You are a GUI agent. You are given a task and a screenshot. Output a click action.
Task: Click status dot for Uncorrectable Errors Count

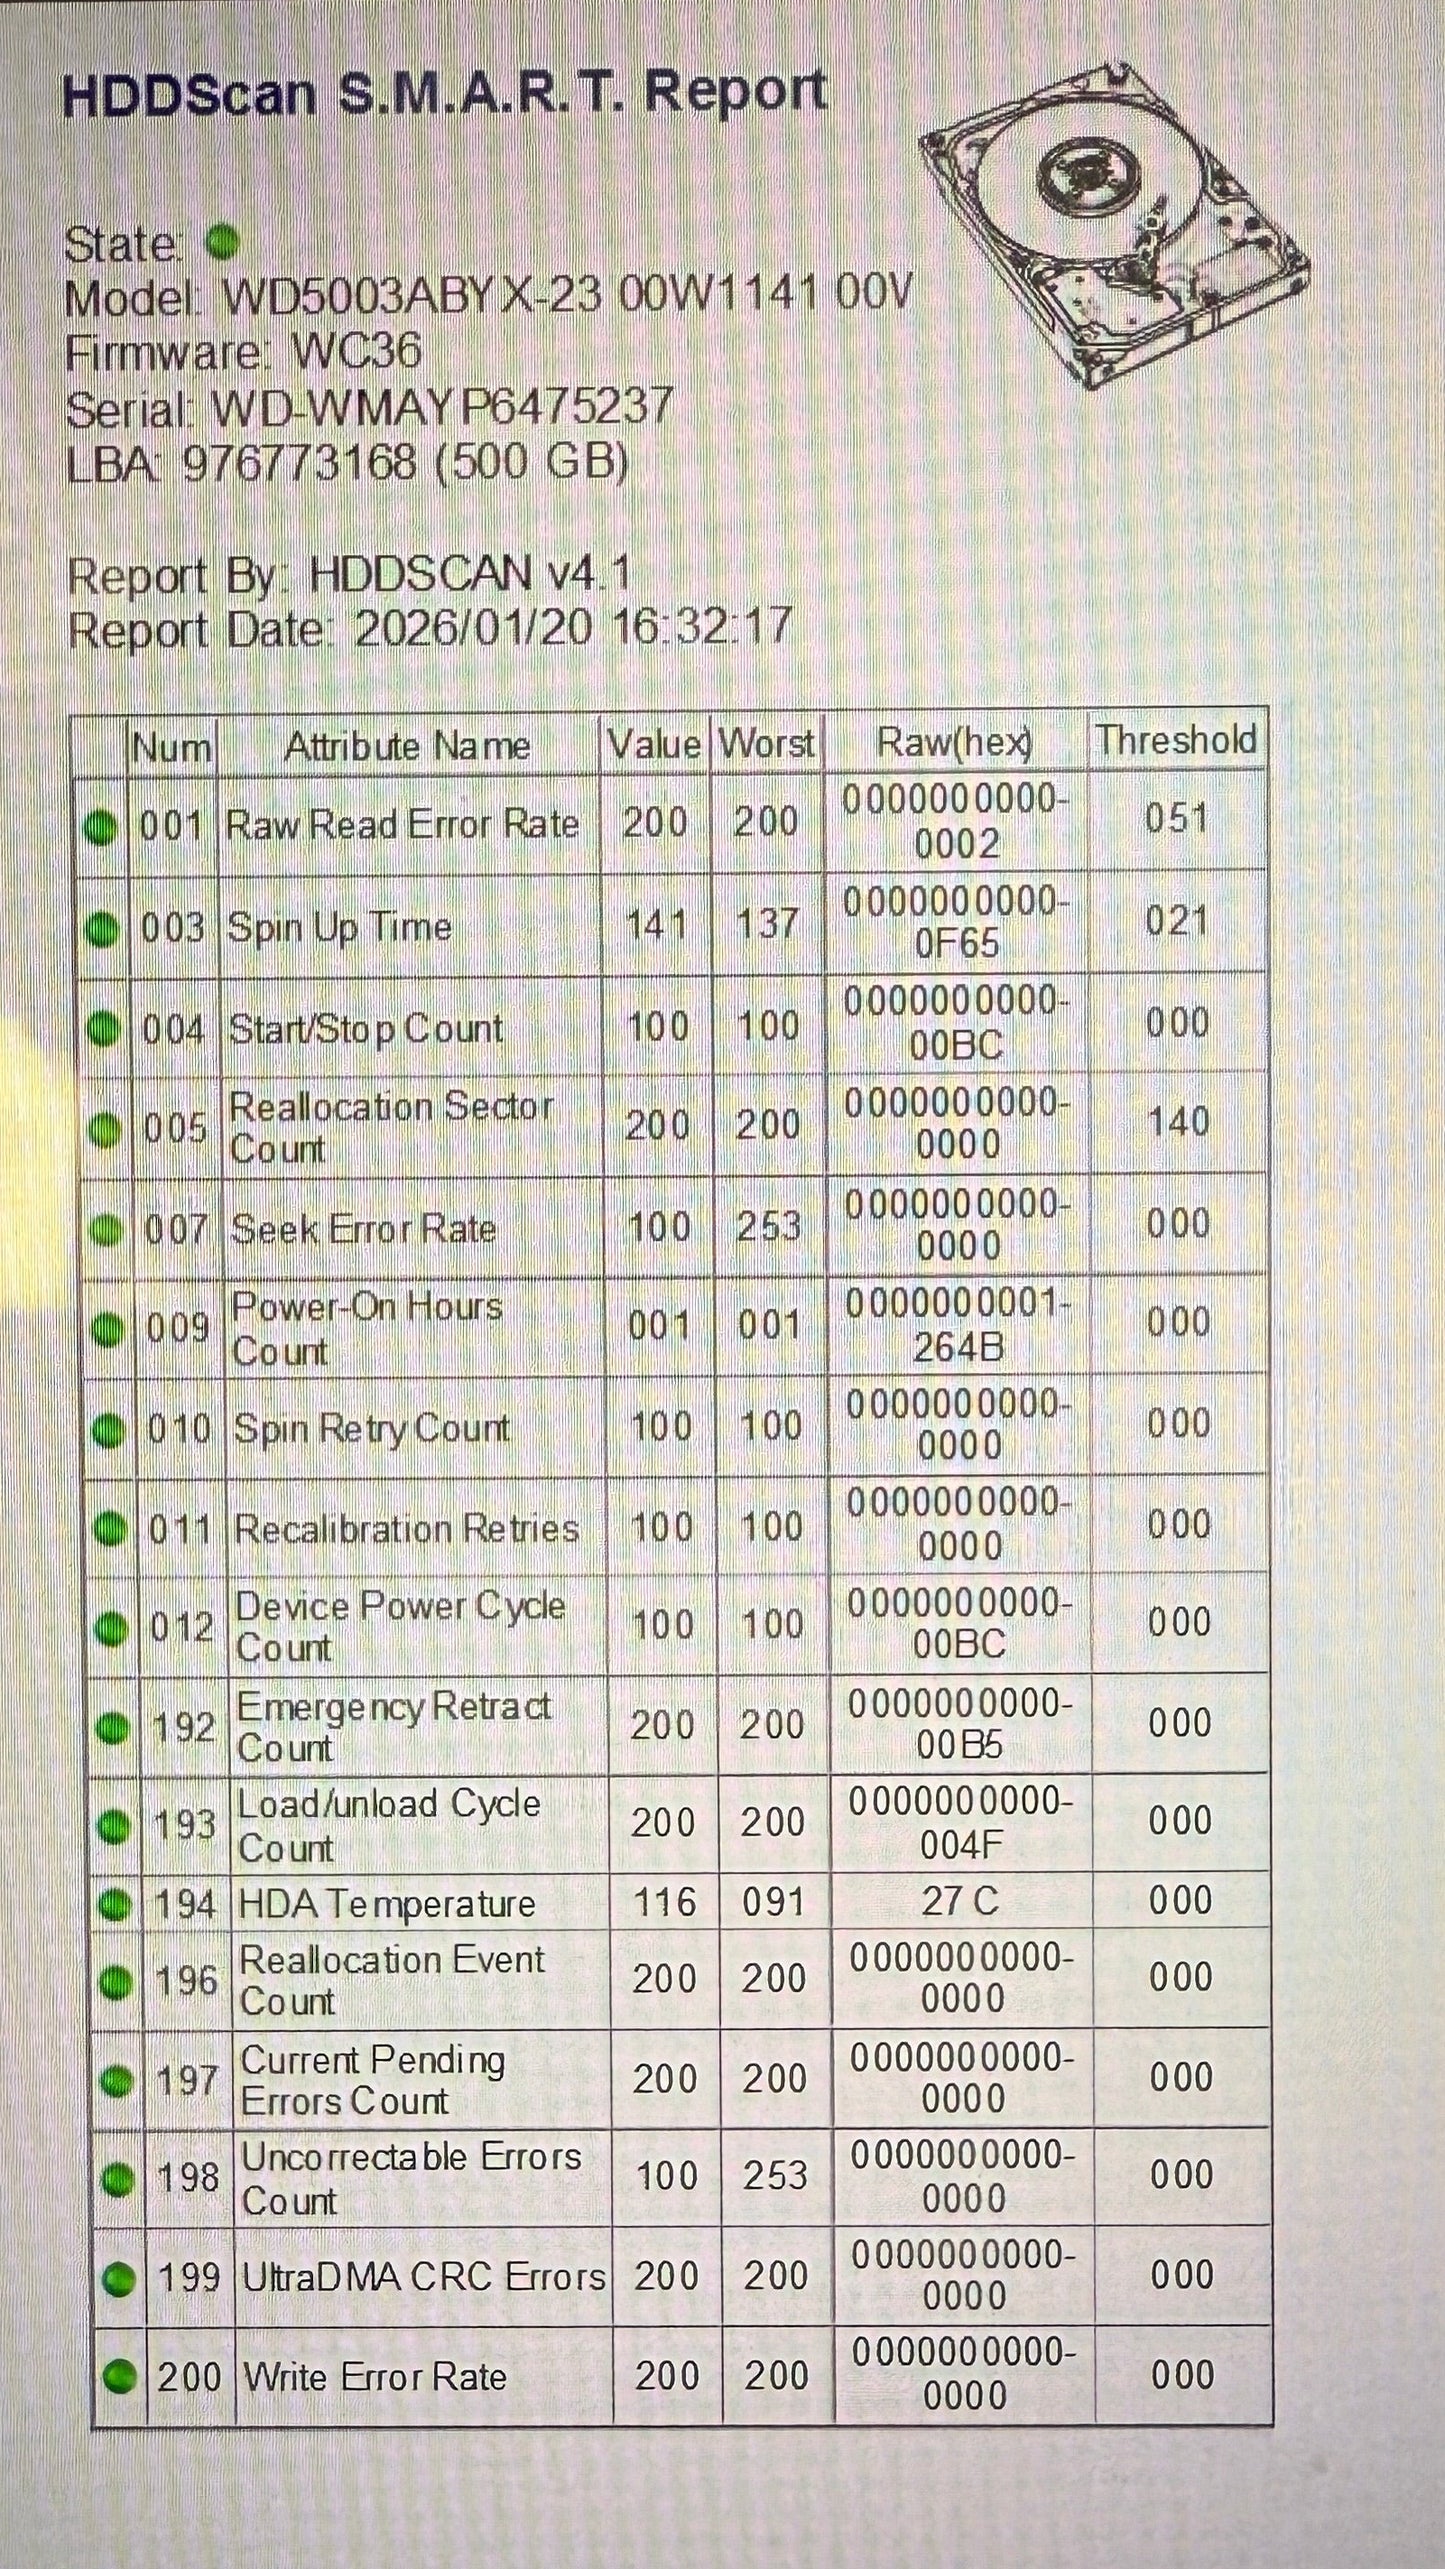click(x=119, y=2181)
